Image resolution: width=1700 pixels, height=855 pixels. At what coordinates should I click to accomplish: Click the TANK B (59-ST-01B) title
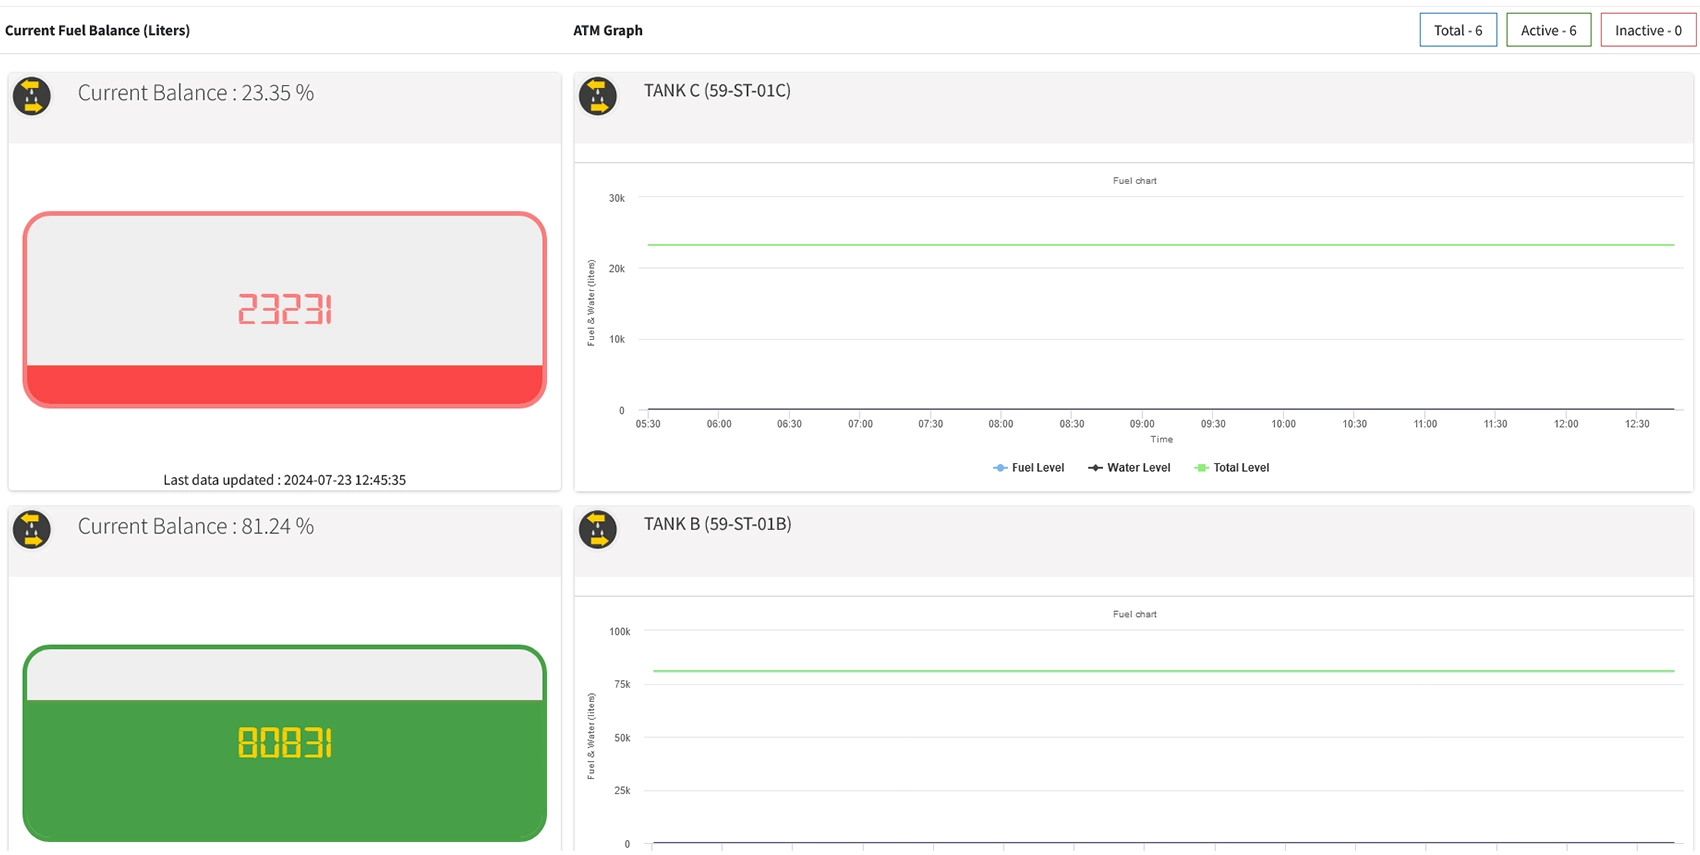point(717,524)
